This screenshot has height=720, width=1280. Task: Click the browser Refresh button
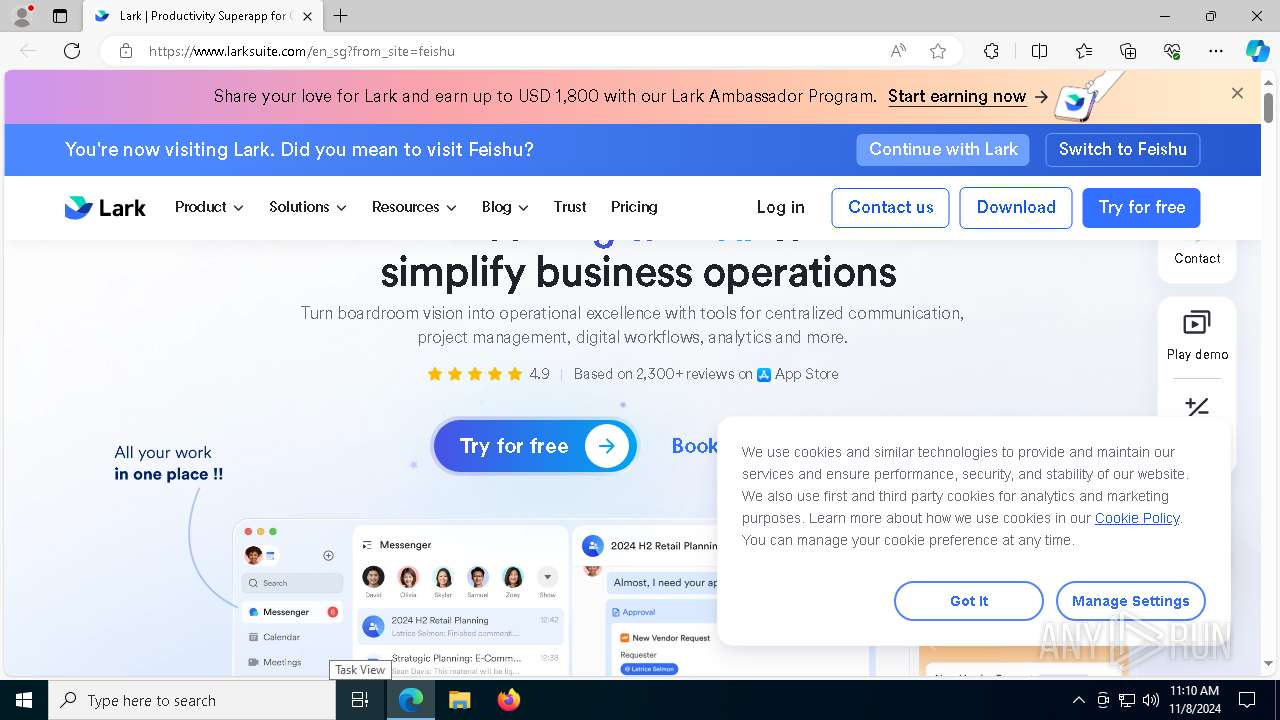click(x=72, y=51)
